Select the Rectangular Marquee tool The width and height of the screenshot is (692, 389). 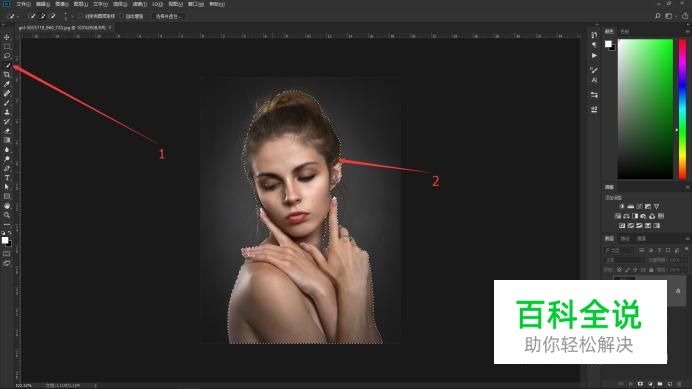click(x=7, y=46)
